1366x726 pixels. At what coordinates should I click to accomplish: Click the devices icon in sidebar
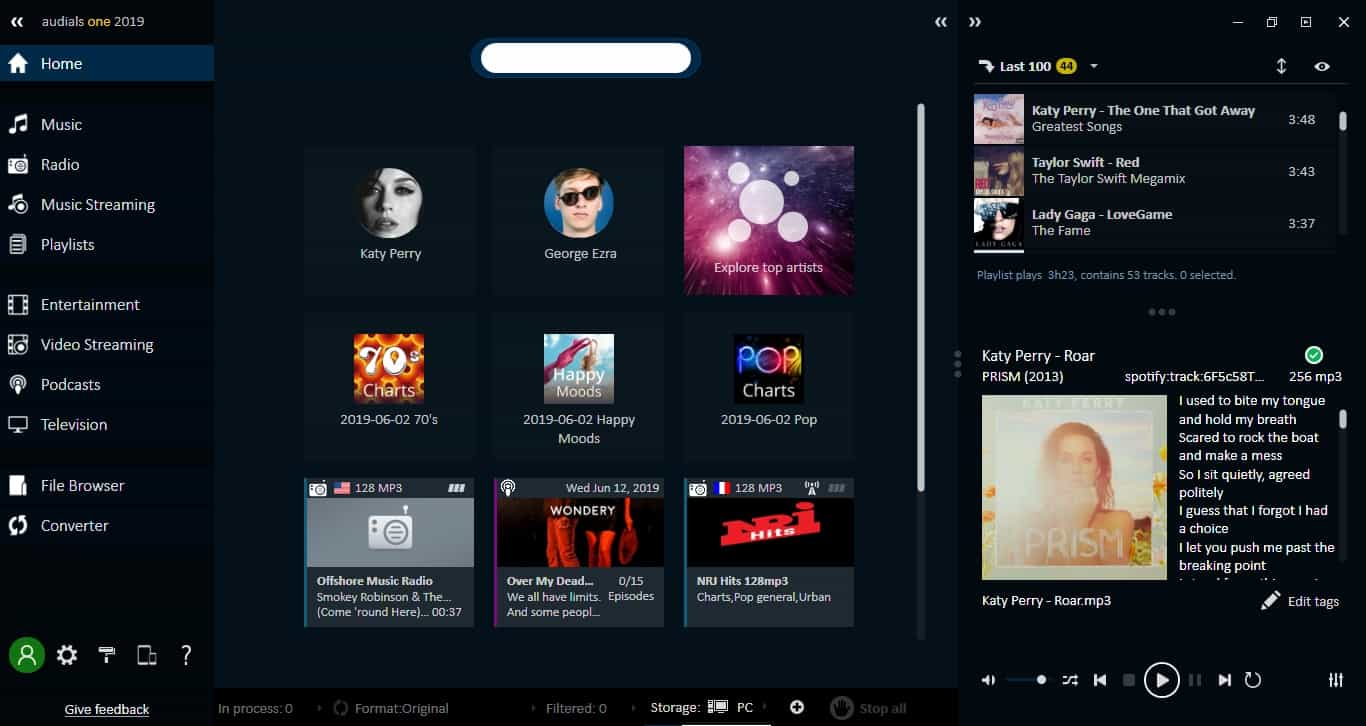point(147,655)
